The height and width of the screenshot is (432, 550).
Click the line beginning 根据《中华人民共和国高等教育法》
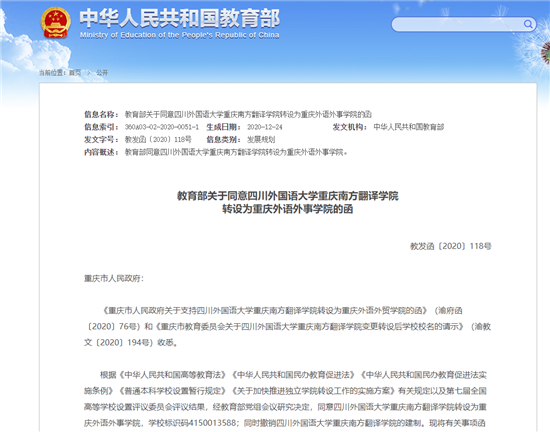293,375
